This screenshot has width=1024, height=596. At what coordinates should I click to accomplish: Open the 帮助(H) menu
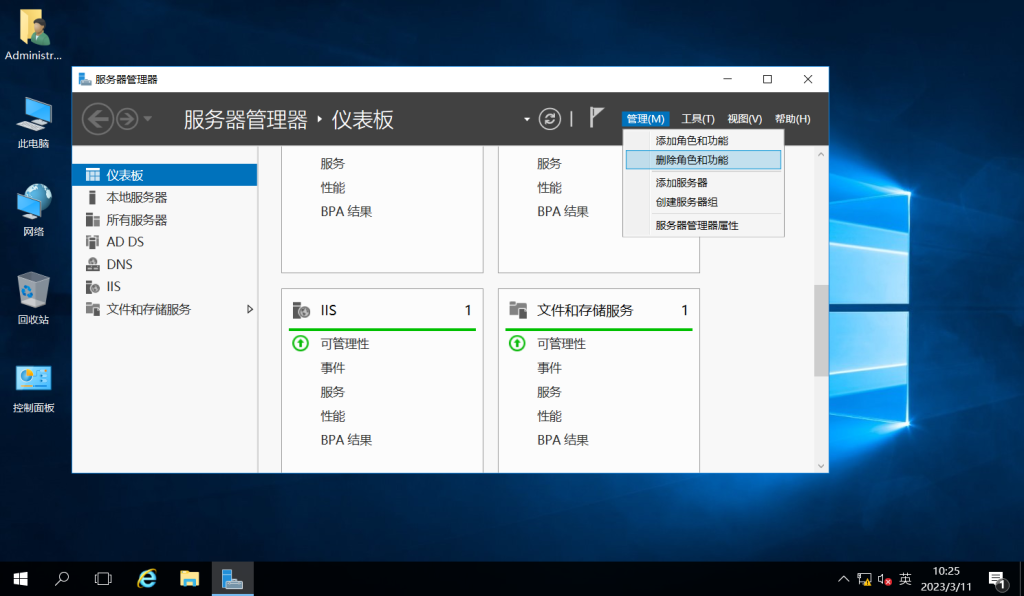792,119
